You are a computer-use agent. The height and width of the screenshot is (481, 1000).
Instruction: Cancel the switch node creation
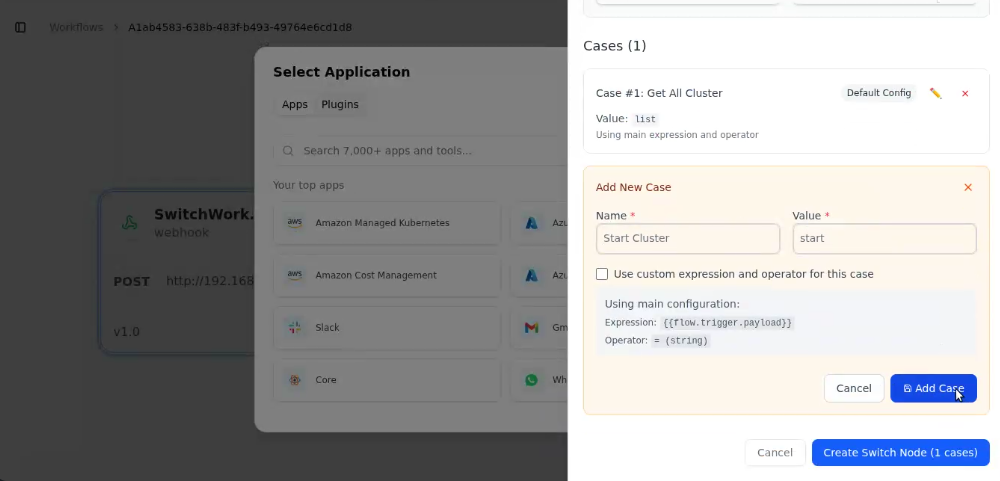pos(774,452)
